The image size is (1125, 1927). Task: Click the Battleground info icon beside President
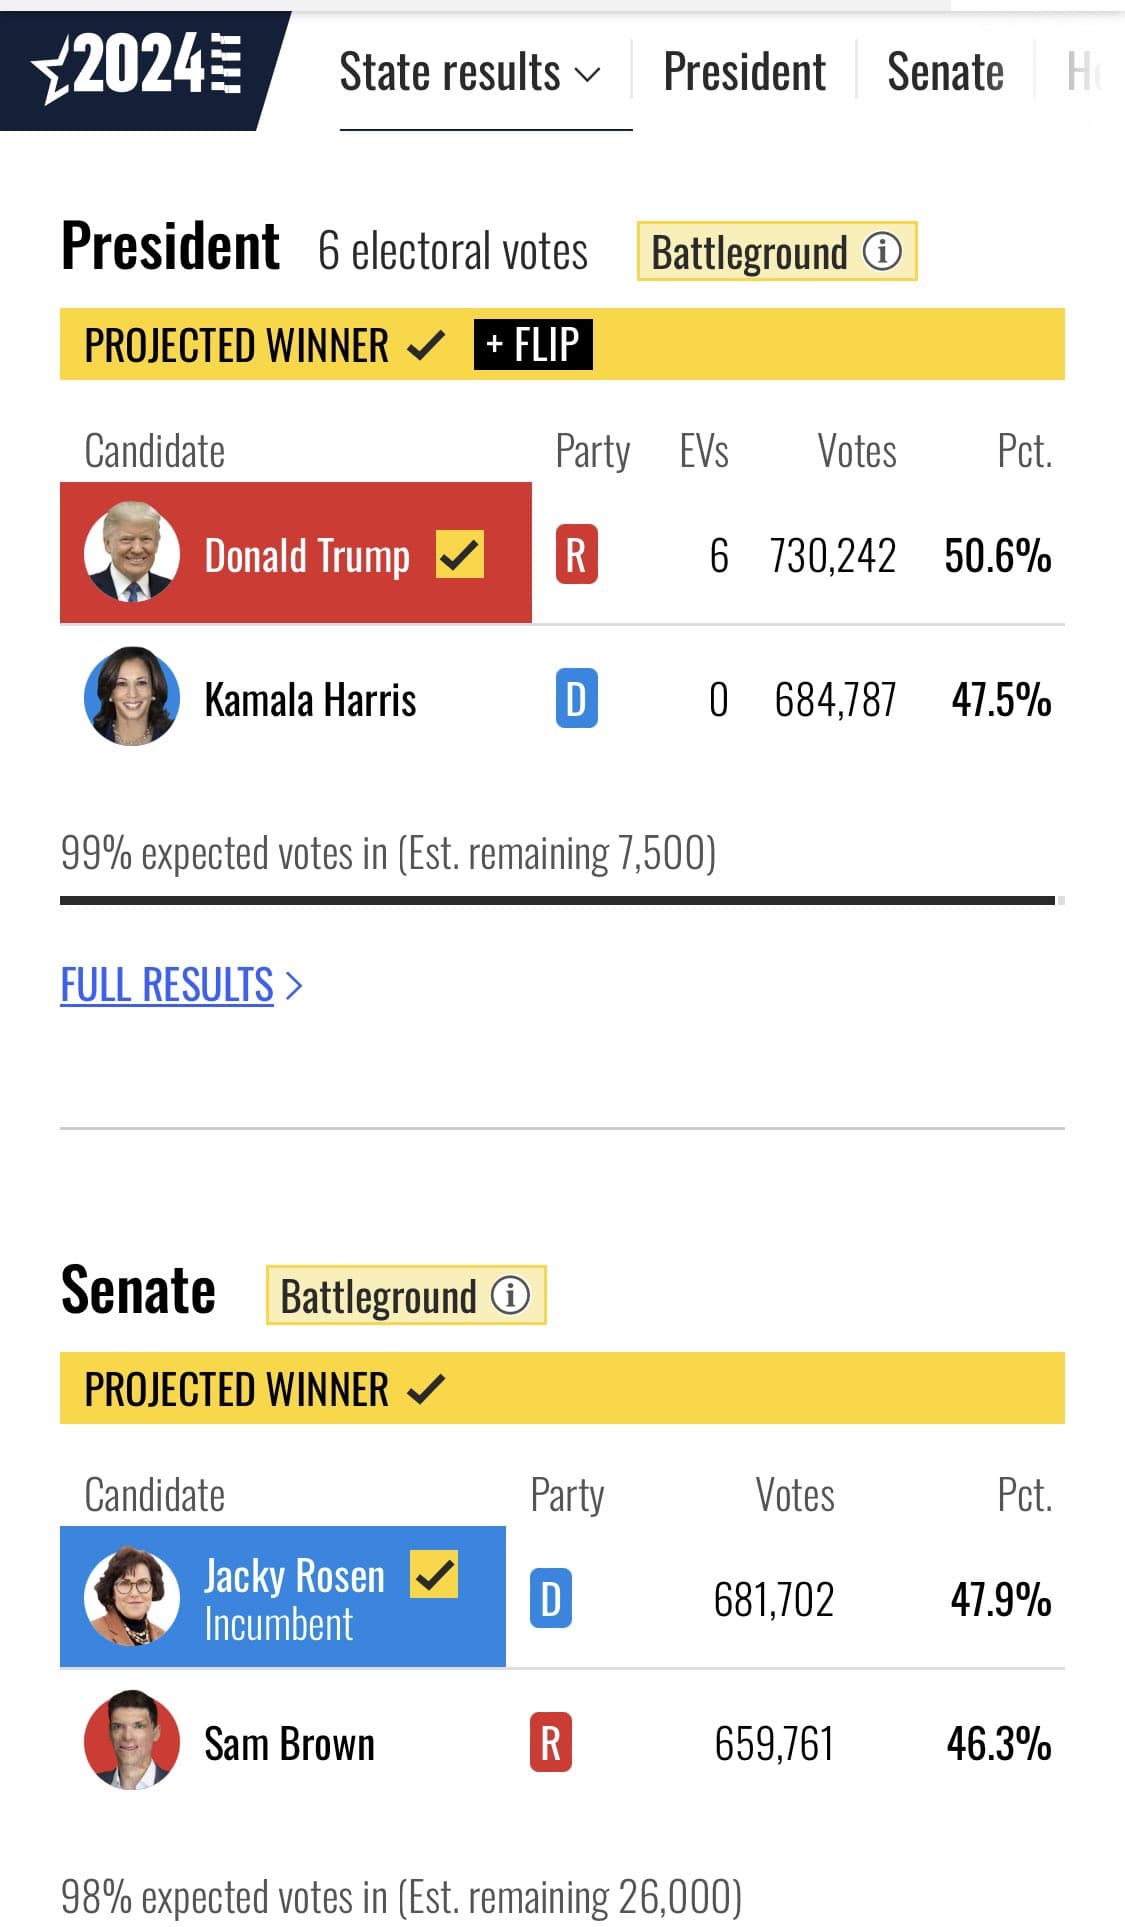tap(882, 251)
